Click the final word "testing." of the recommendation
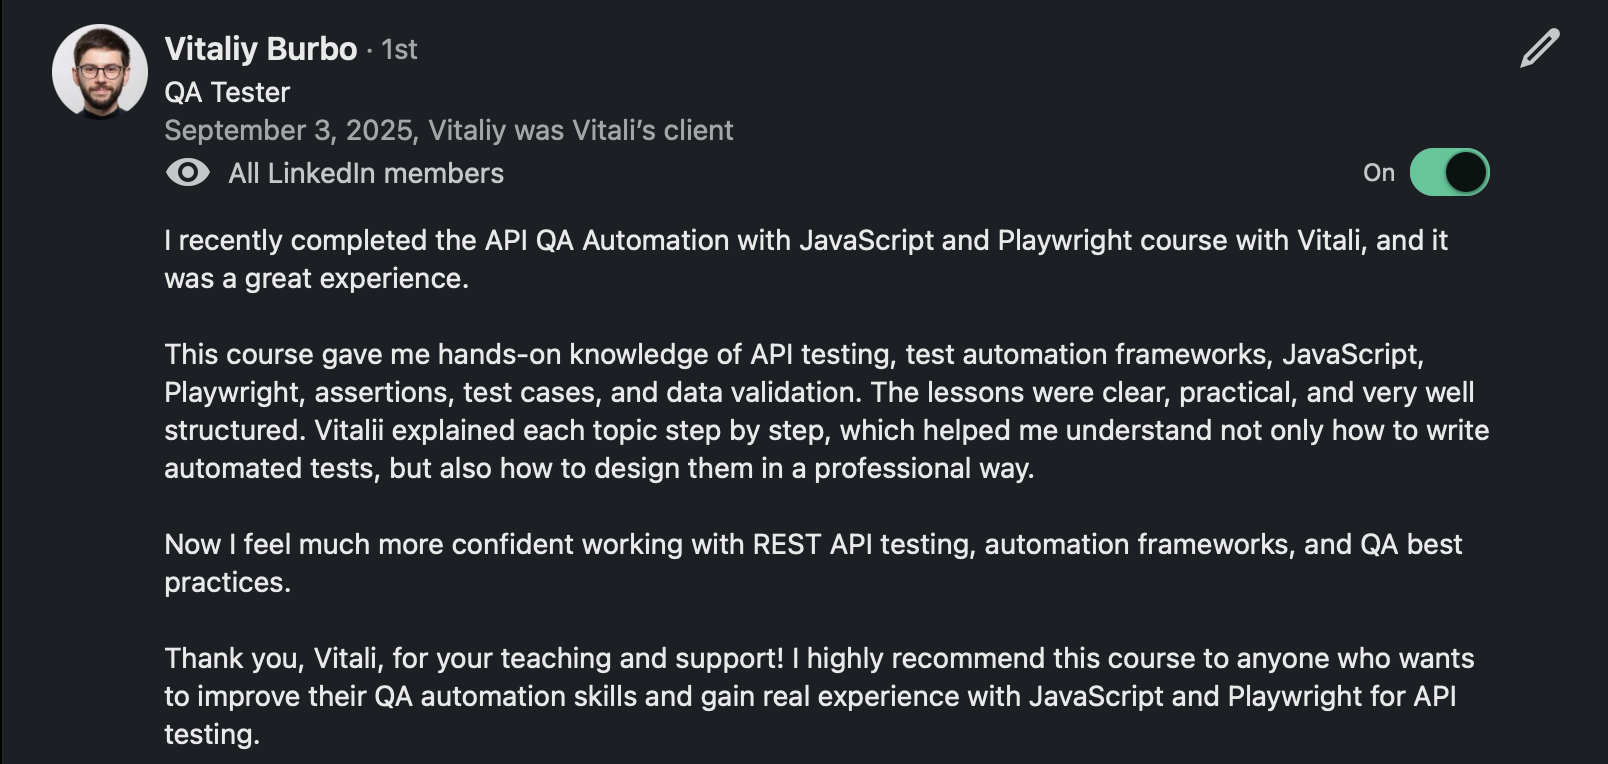This screenshot has width=1608, height=764. [x=212, y=735]
